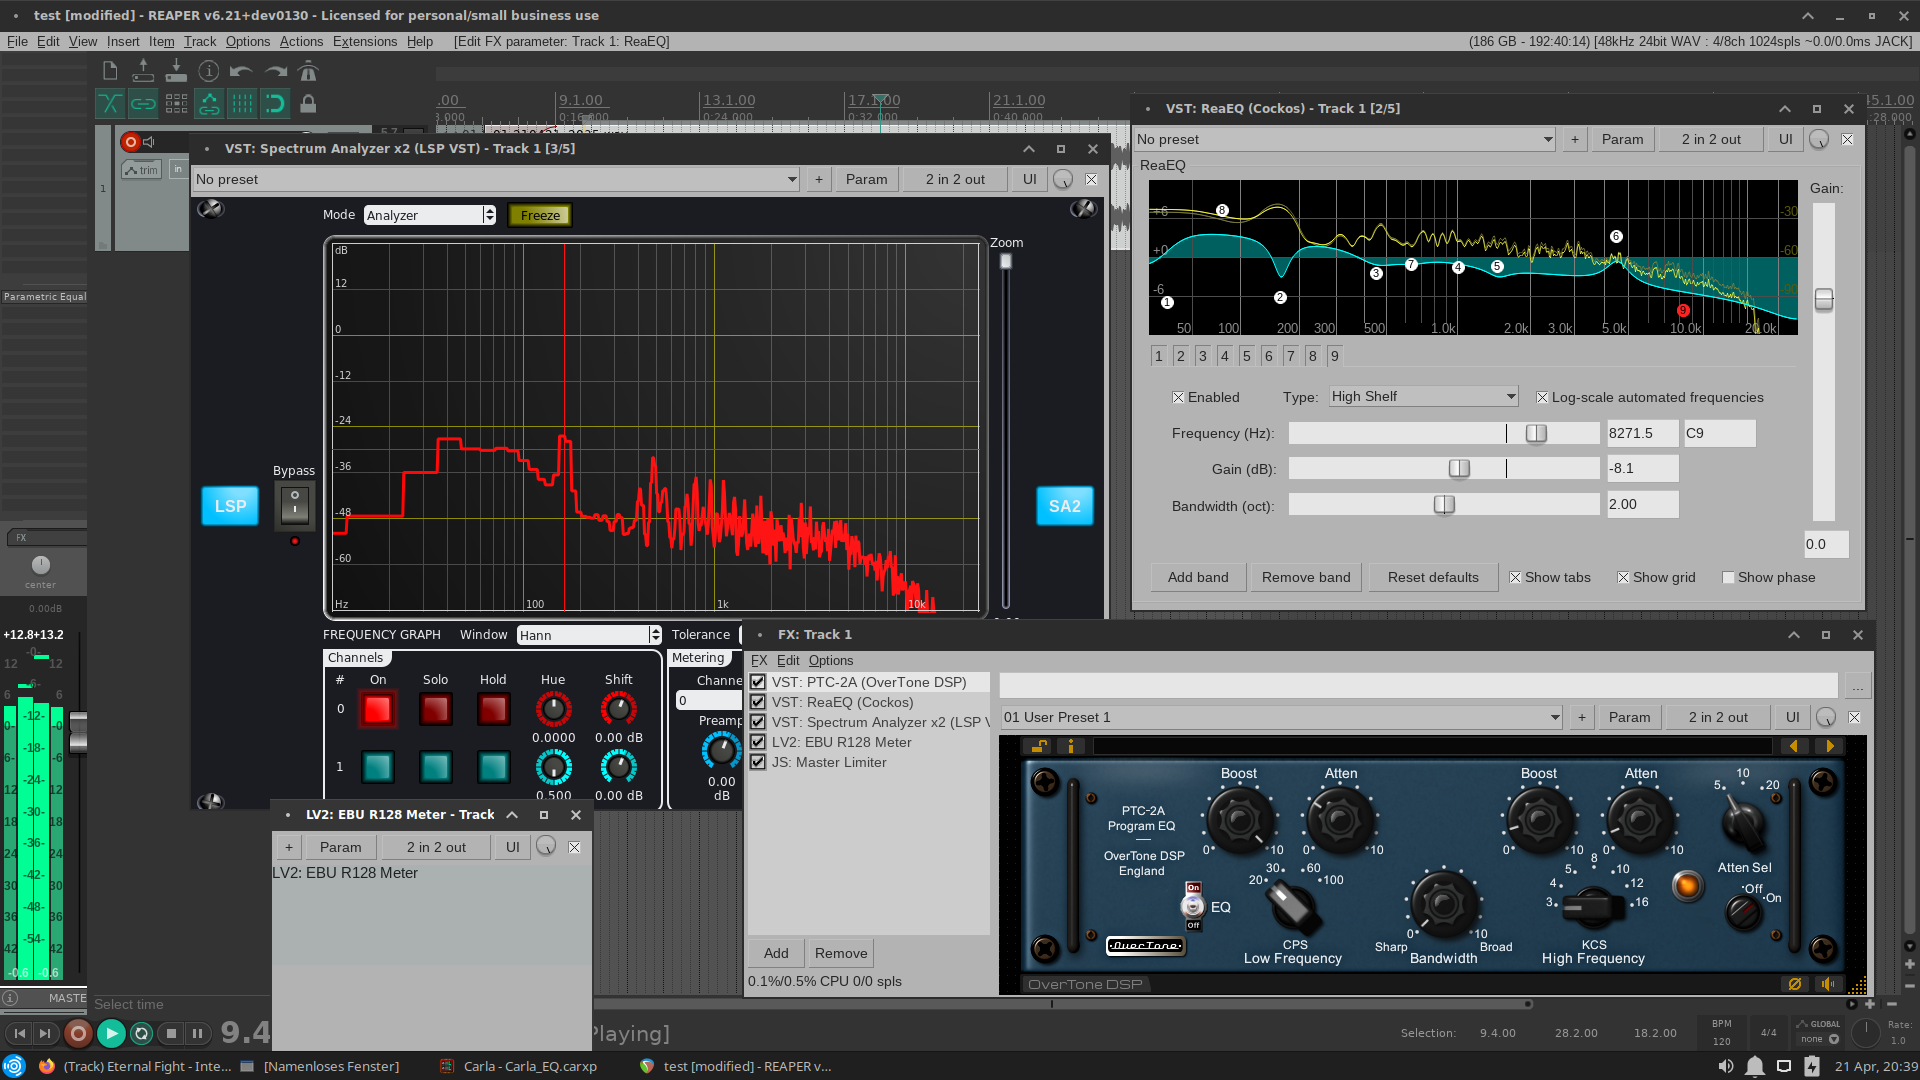Toggle the transport repeat loop button
Screen dimensions: 1920x1080
(142, 1033)
